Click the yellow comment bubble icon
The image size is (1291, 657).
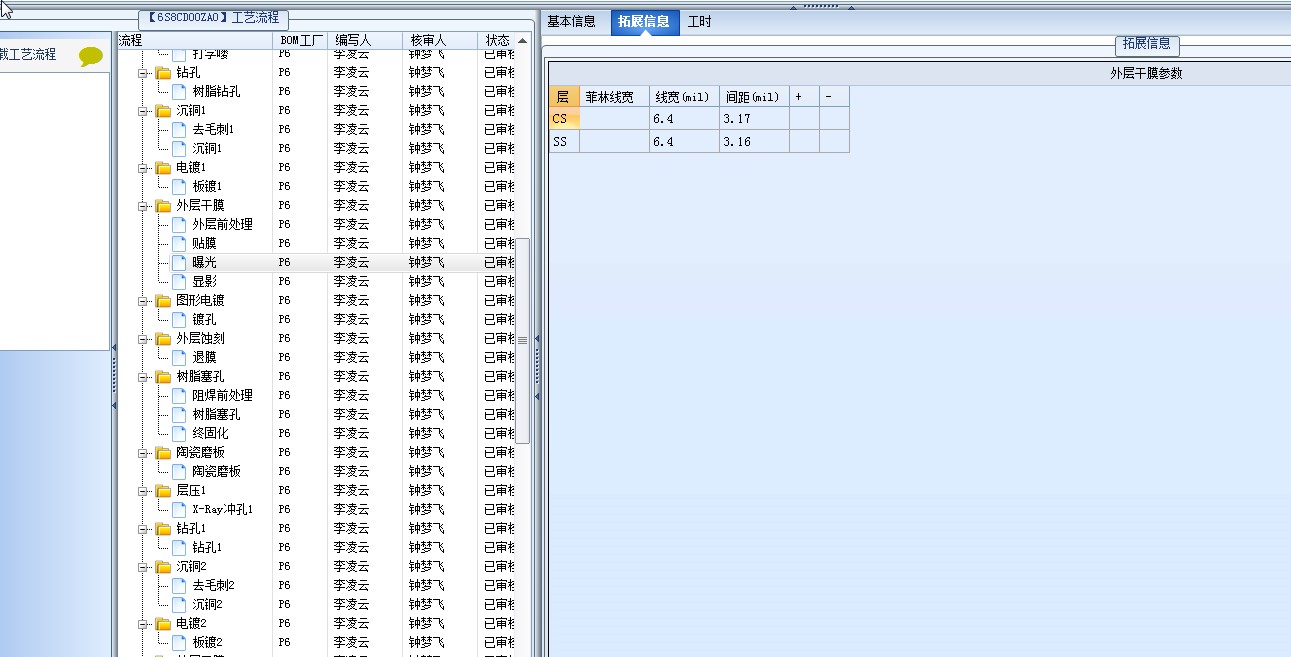91,56
